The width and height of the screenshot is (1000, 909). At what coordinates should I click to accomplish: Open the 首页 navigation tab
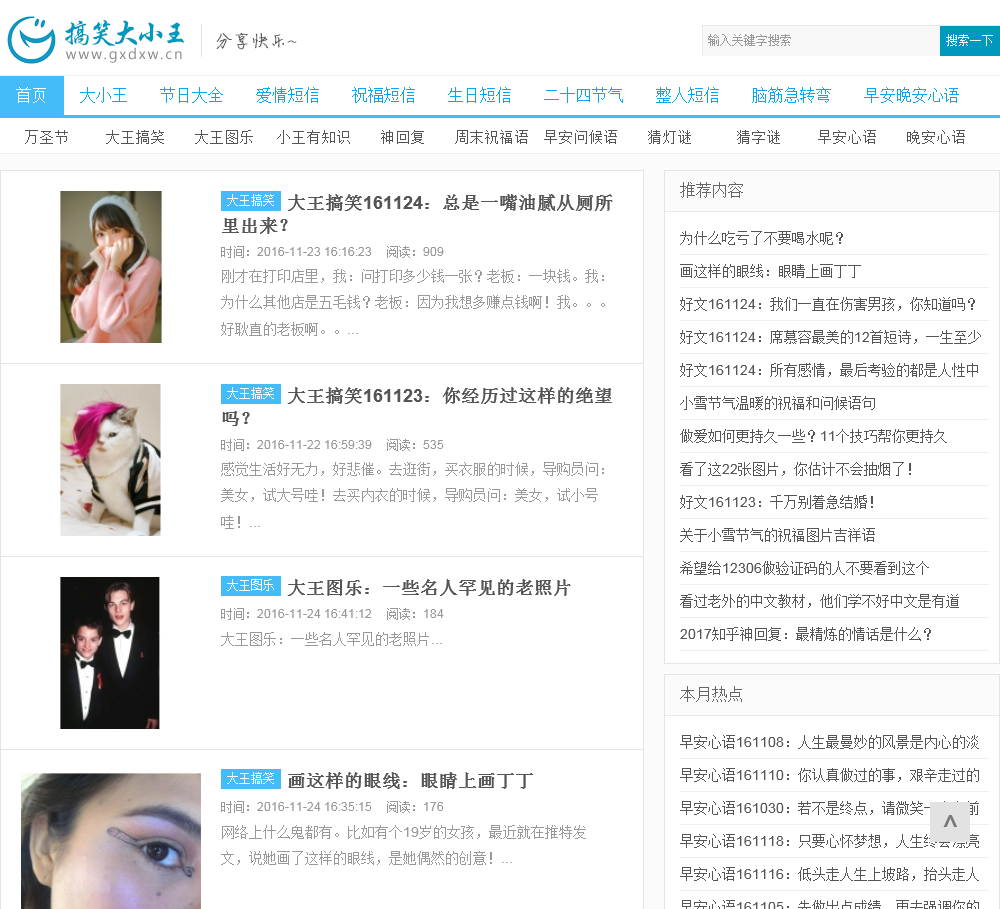pos(31,96)
